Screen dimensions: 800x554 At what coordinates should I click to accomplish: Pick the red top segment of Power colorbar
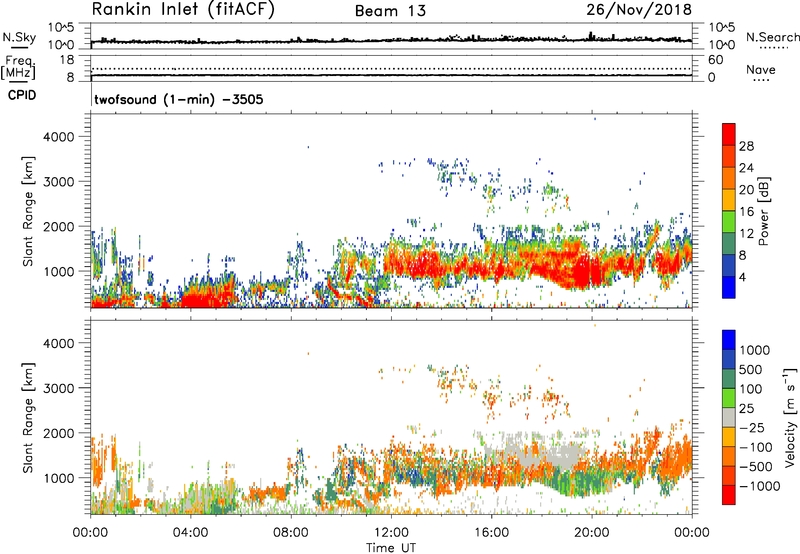(x=729, y=134)
